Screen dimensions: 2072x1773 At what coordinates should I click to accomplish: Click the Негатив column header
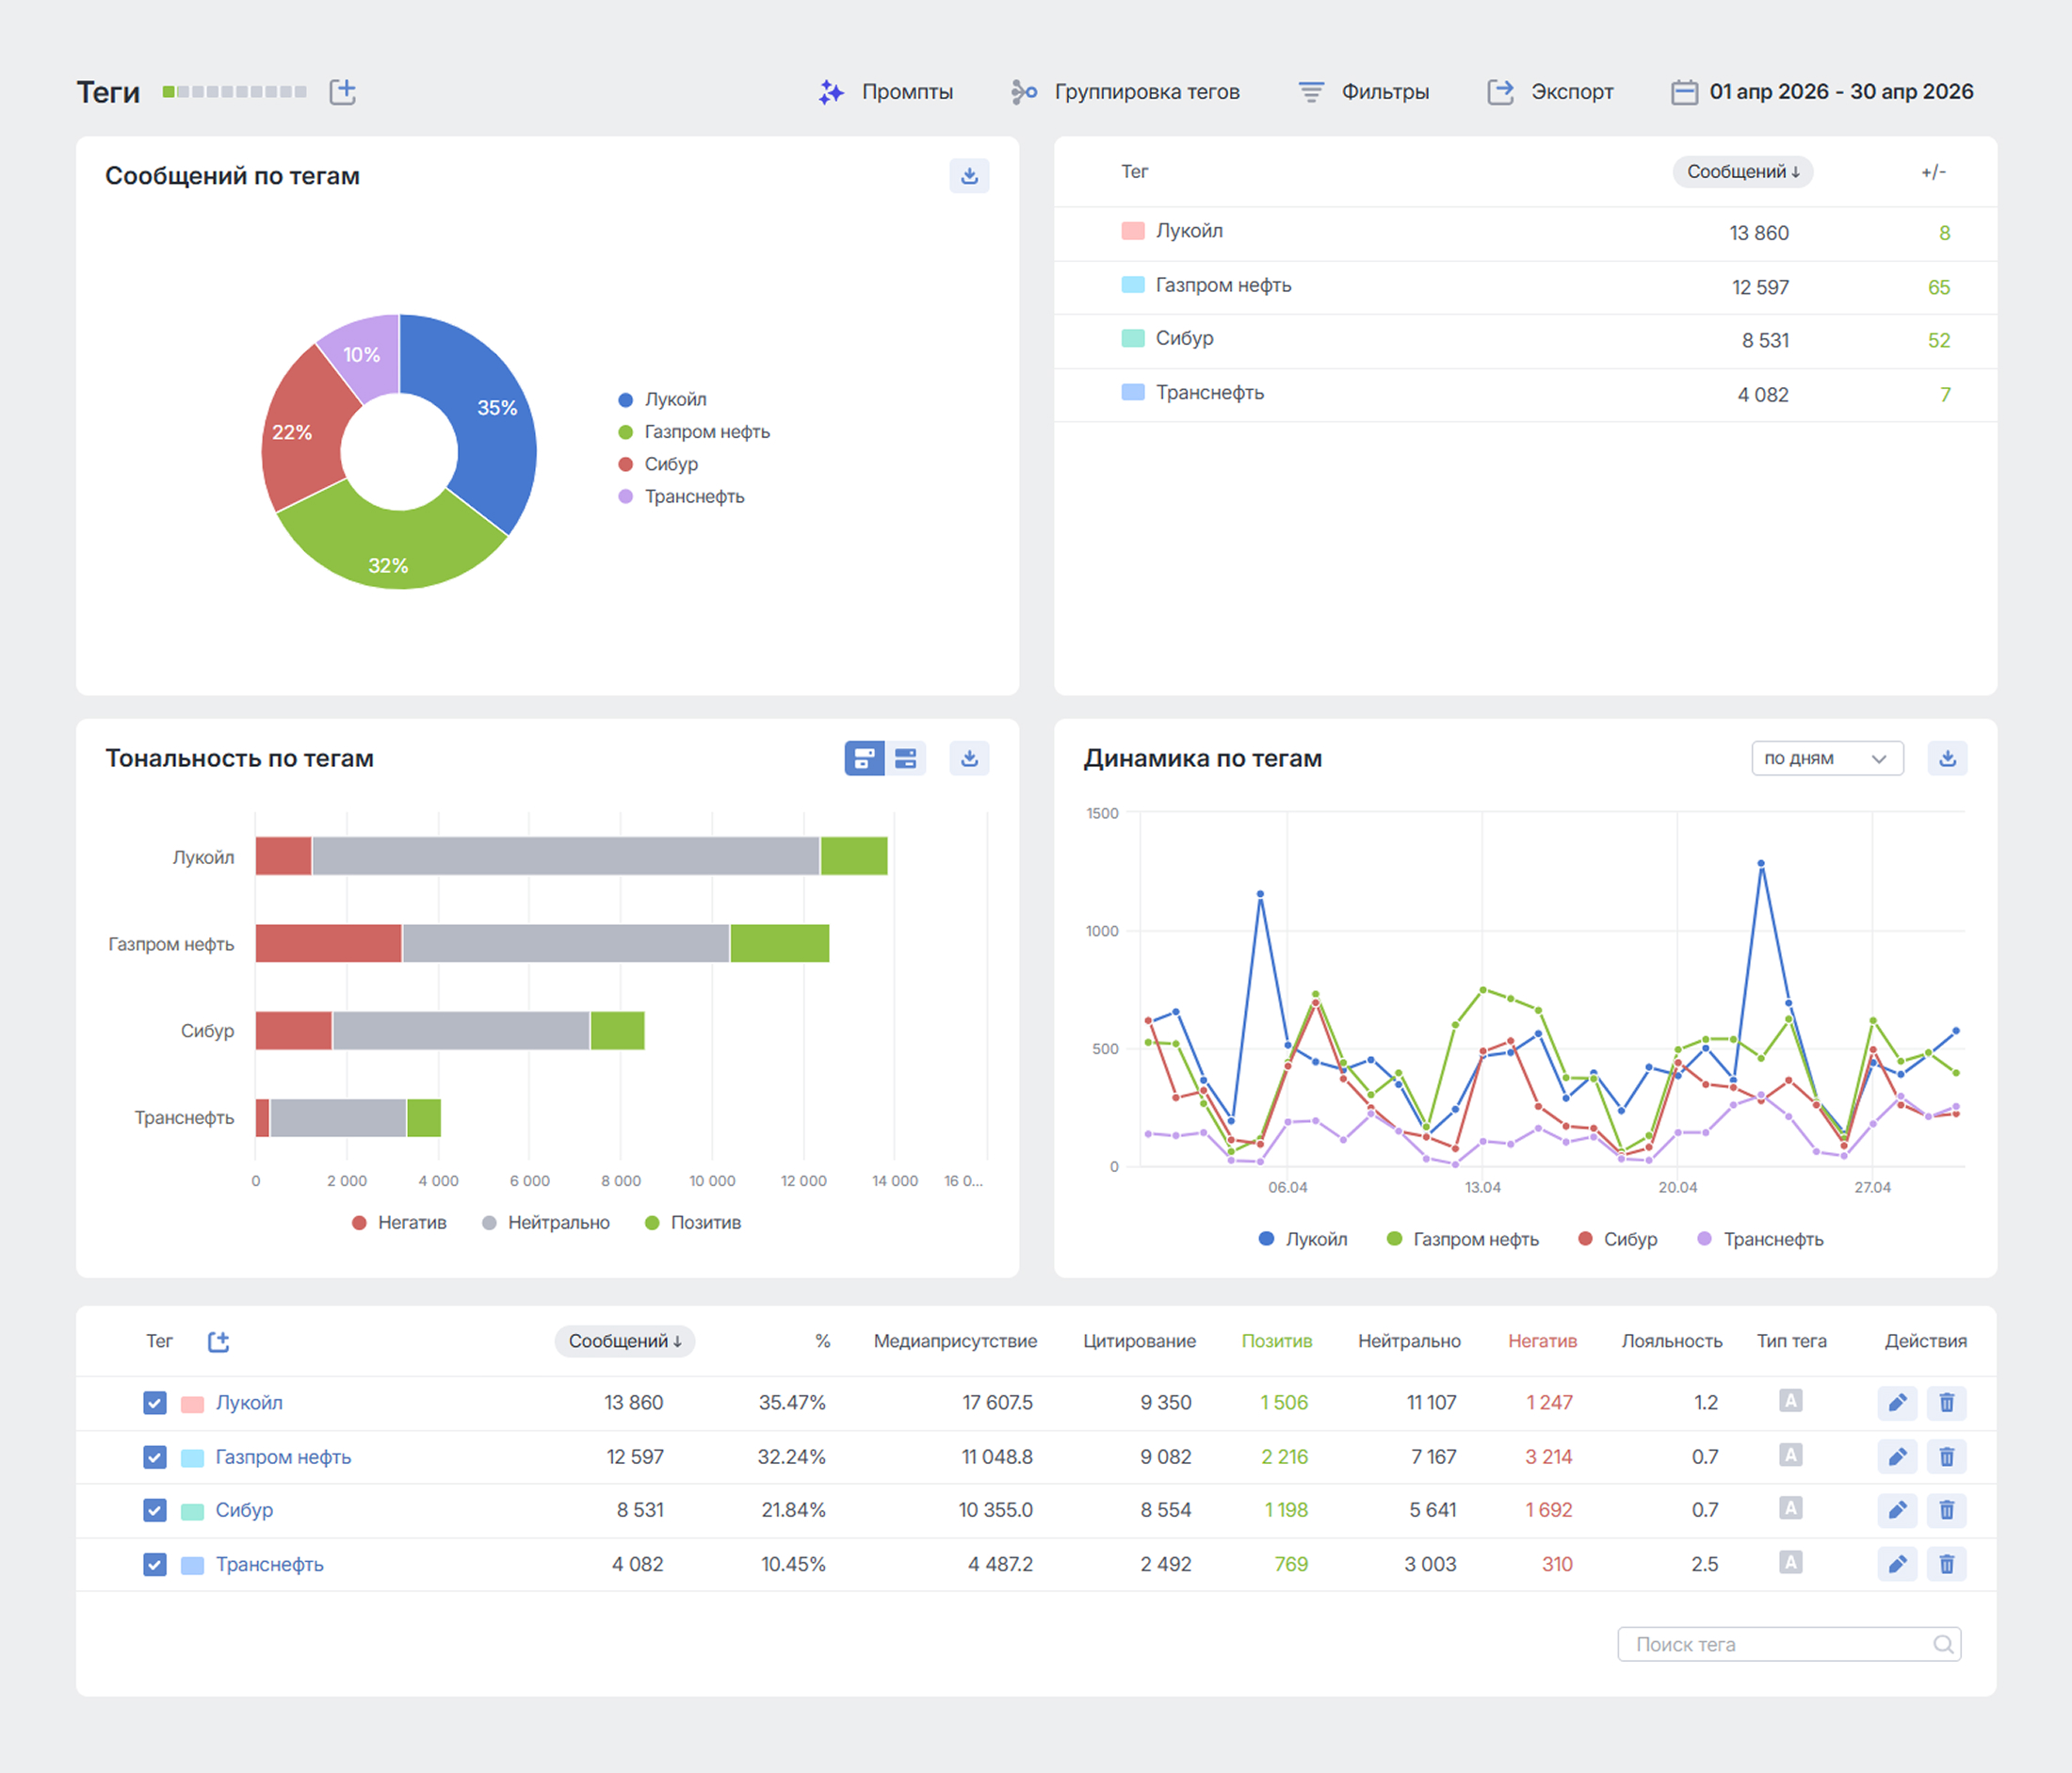click(x=1542, y=1341)
